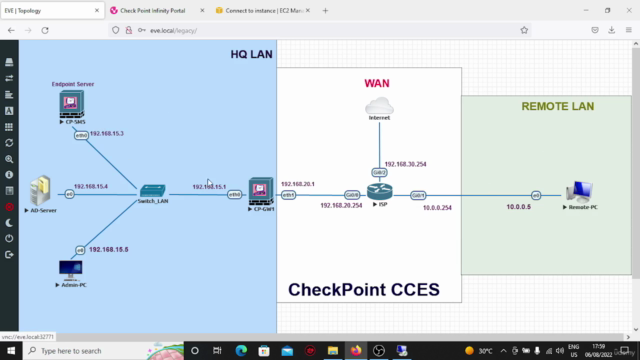Open the Pocket save icon
The height and width of the screenshot is (360, 640).
coord(595,30)
